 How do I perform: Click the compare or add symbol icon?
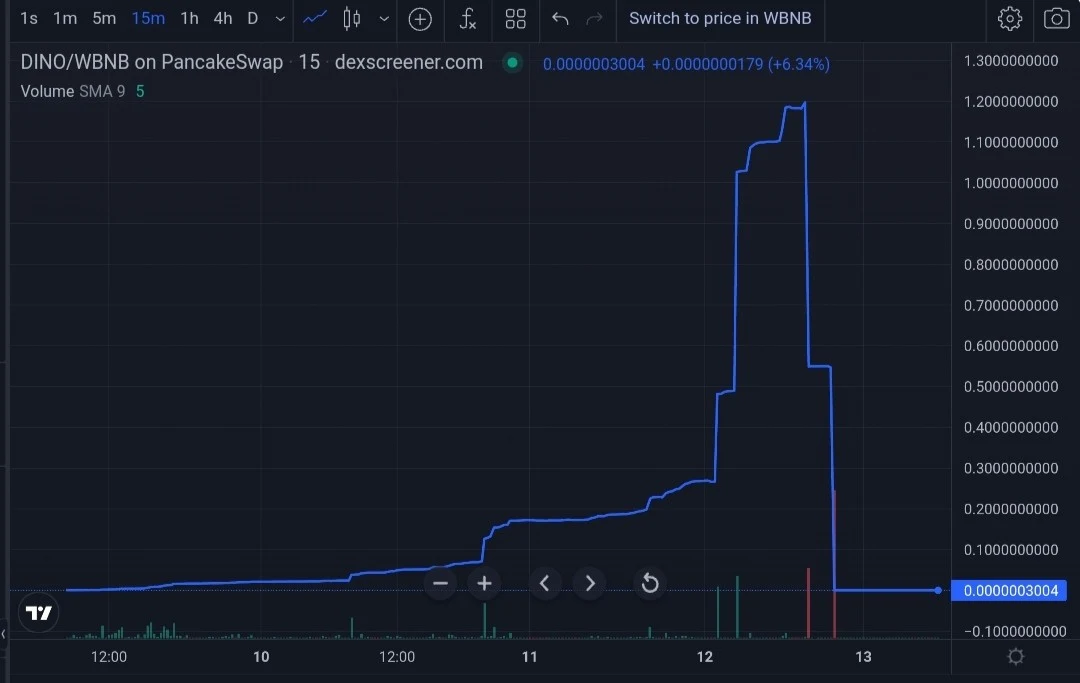[420, 19]
